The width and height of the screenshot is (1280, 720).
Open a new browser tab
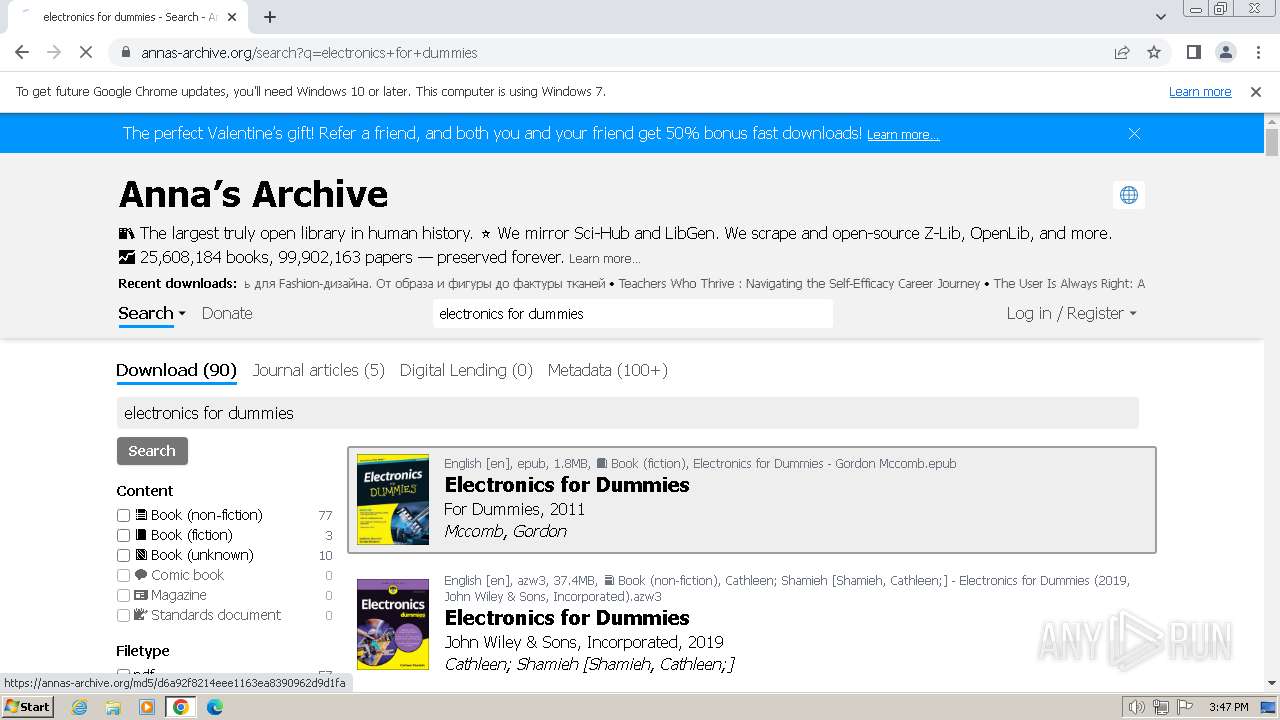click(270, 17)
